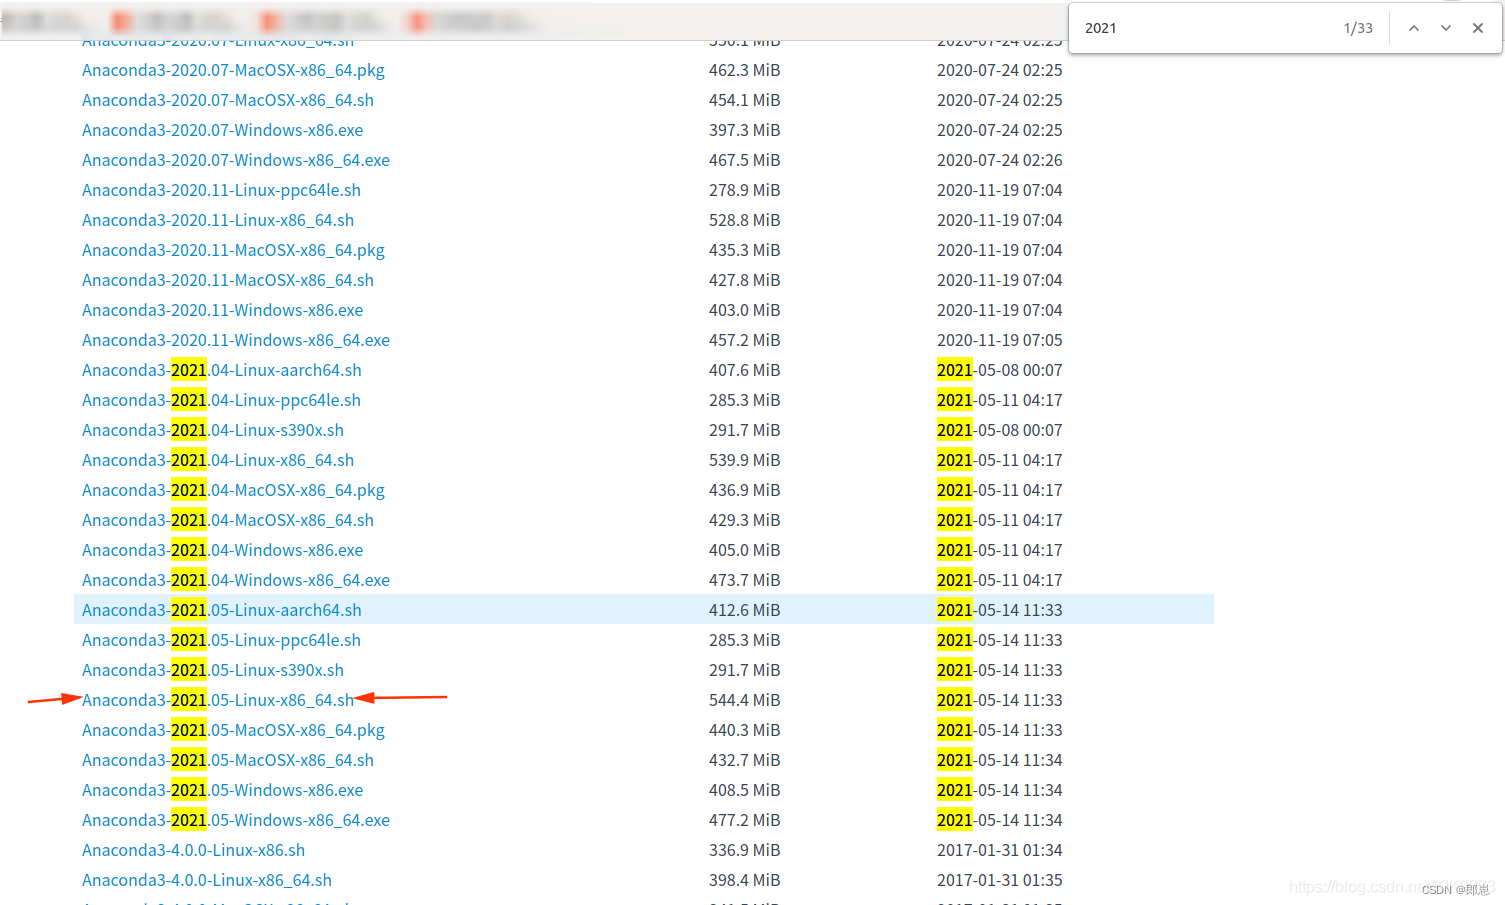Open Anaconda3-2021.04-Linux-s390x.sh link
This screenshot has height=905, width=1505.
pos(213,430)
